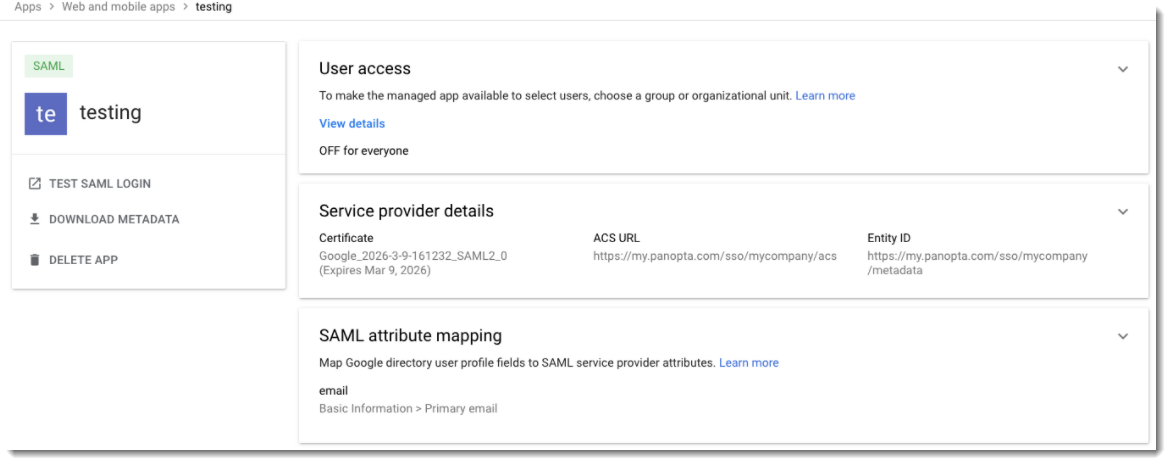Select the Entity ID metadata URL
This screenshot has height=465, width=1171.
click(x=976, y=263)
